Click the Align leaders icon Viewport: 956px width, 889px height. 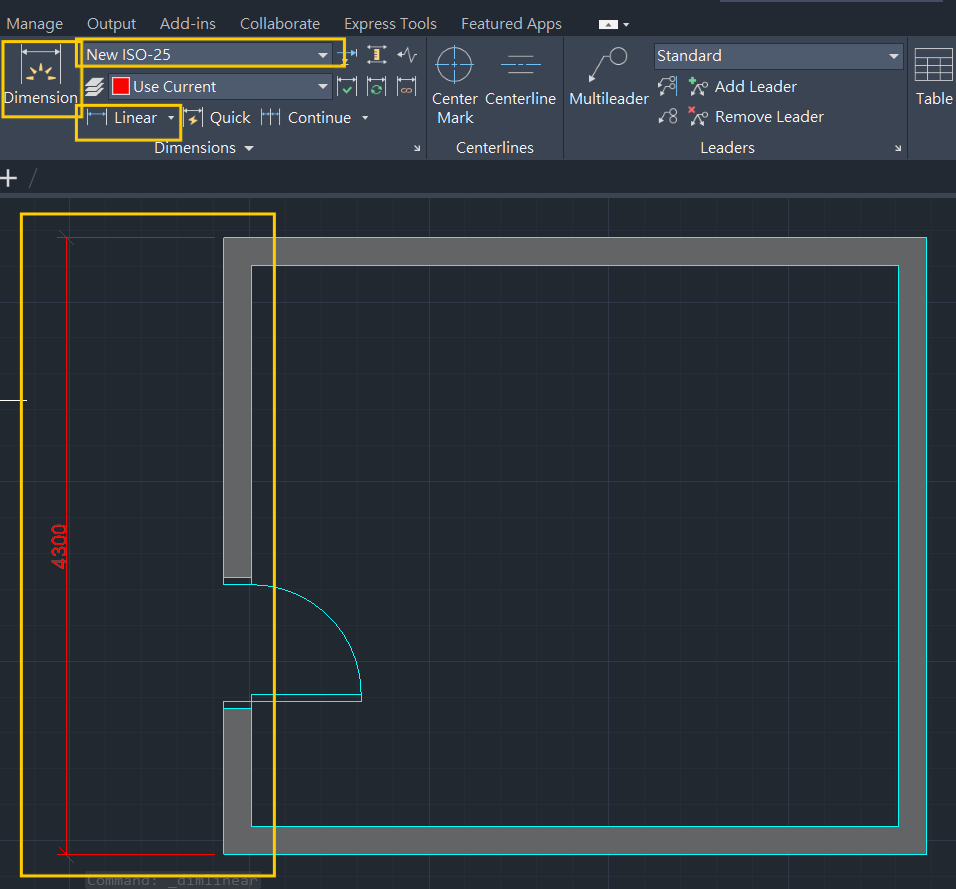(x=668, y=87)
